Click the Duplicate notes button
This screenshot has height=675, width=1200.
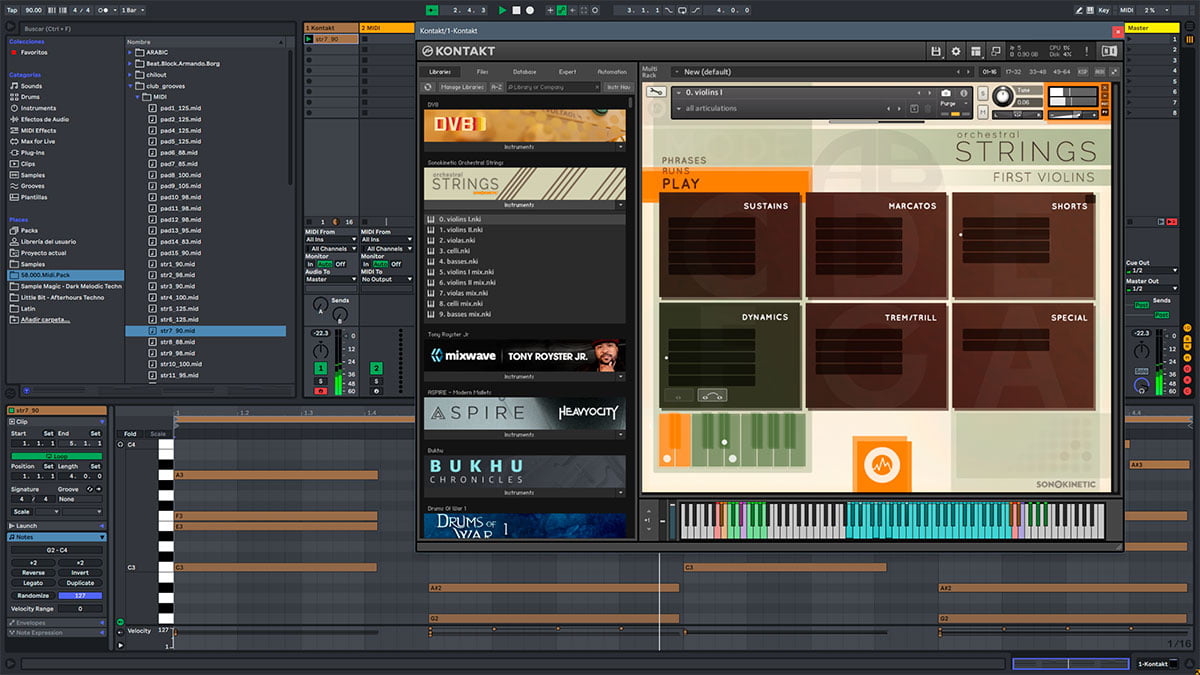pos(80,583)
